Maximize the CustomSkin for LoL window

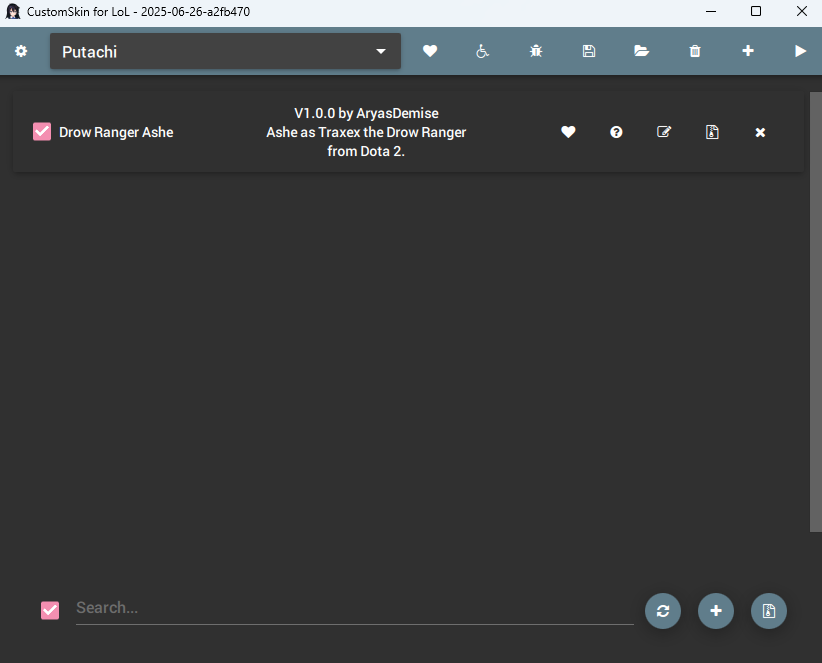[x=756, y=12]
